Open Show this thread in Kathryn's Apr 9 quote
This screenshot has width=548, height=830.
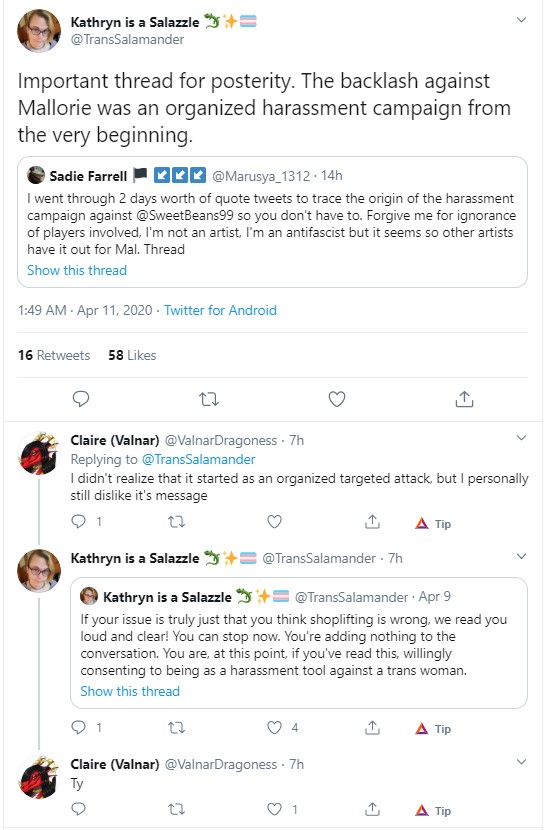point(130,691)
